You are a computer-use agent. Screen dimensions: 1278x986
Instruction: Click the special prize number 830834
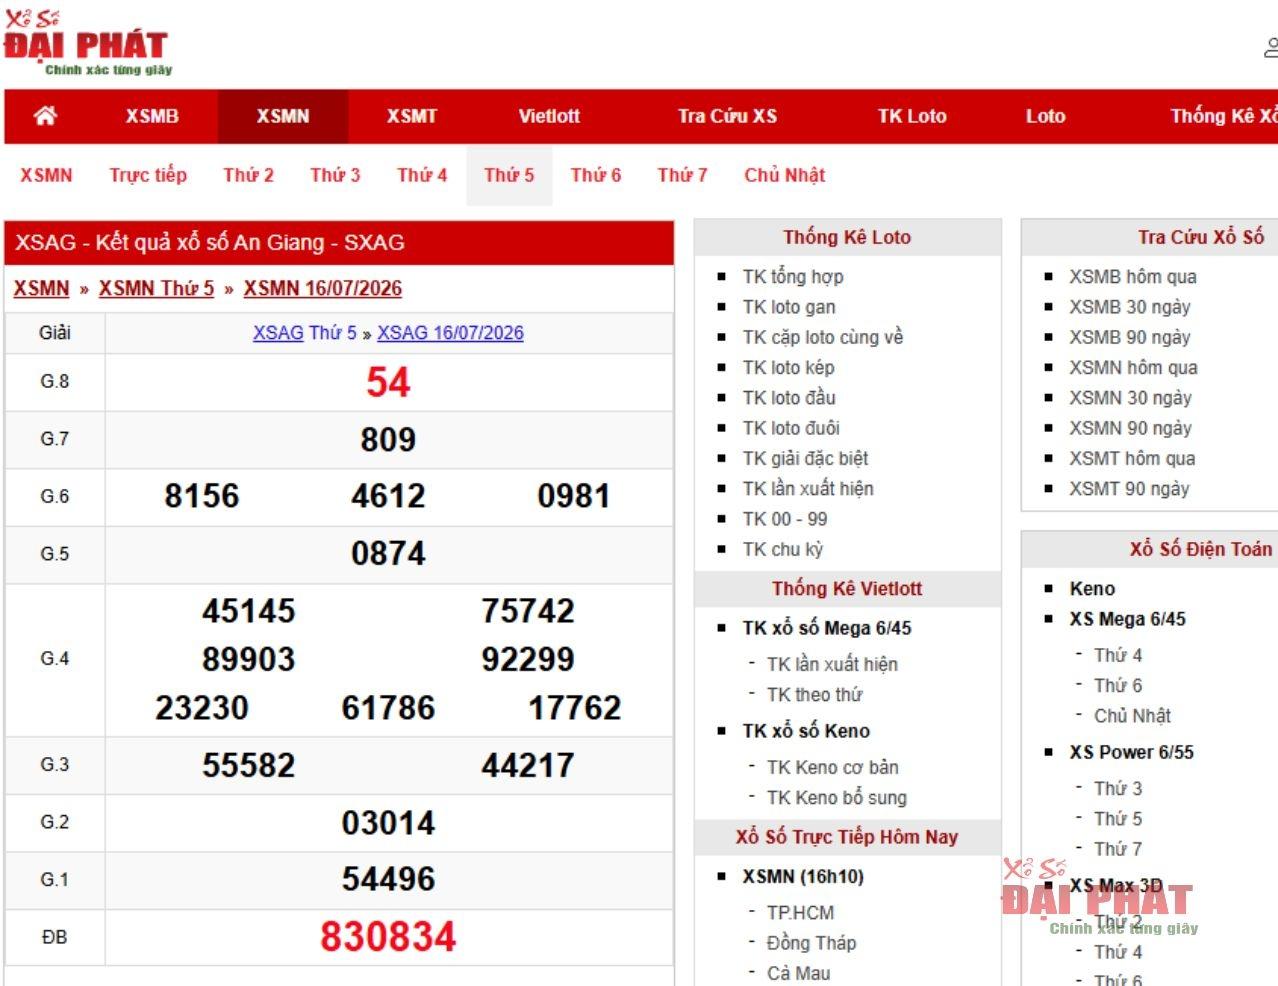388,937
